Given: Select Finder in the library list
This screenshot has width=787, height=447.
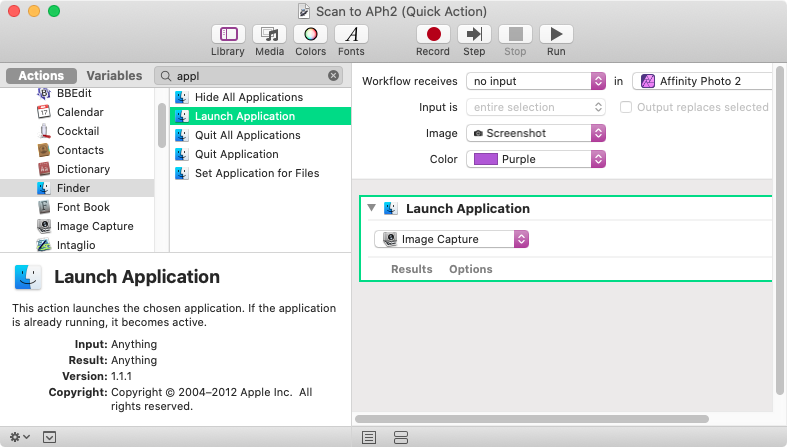Looking at the screenshot, I should 77,188.
